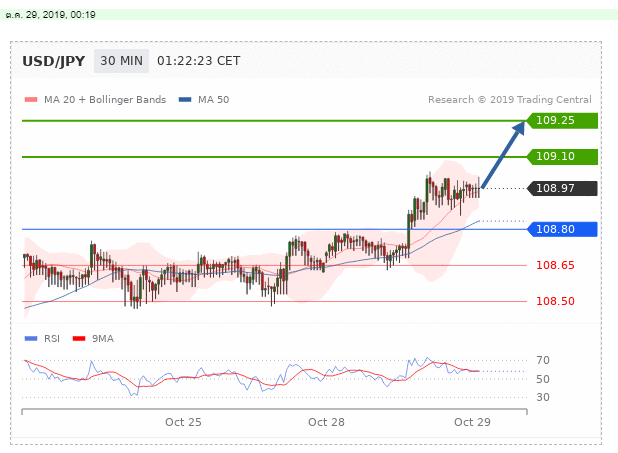Click the 108.50 red support label
618x453 pixels.
point(555,301)
